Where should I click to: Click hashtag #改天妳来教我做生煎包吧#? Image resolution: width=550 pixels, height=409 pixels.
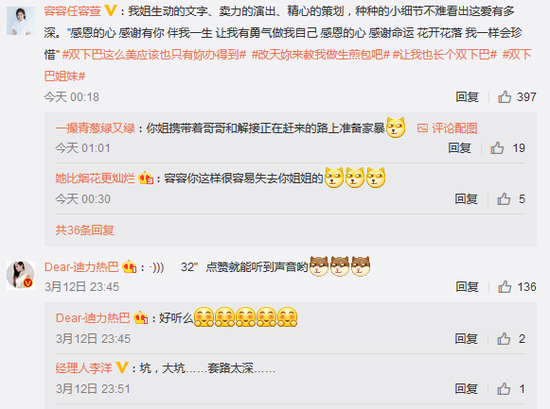[x=321, y=55]
